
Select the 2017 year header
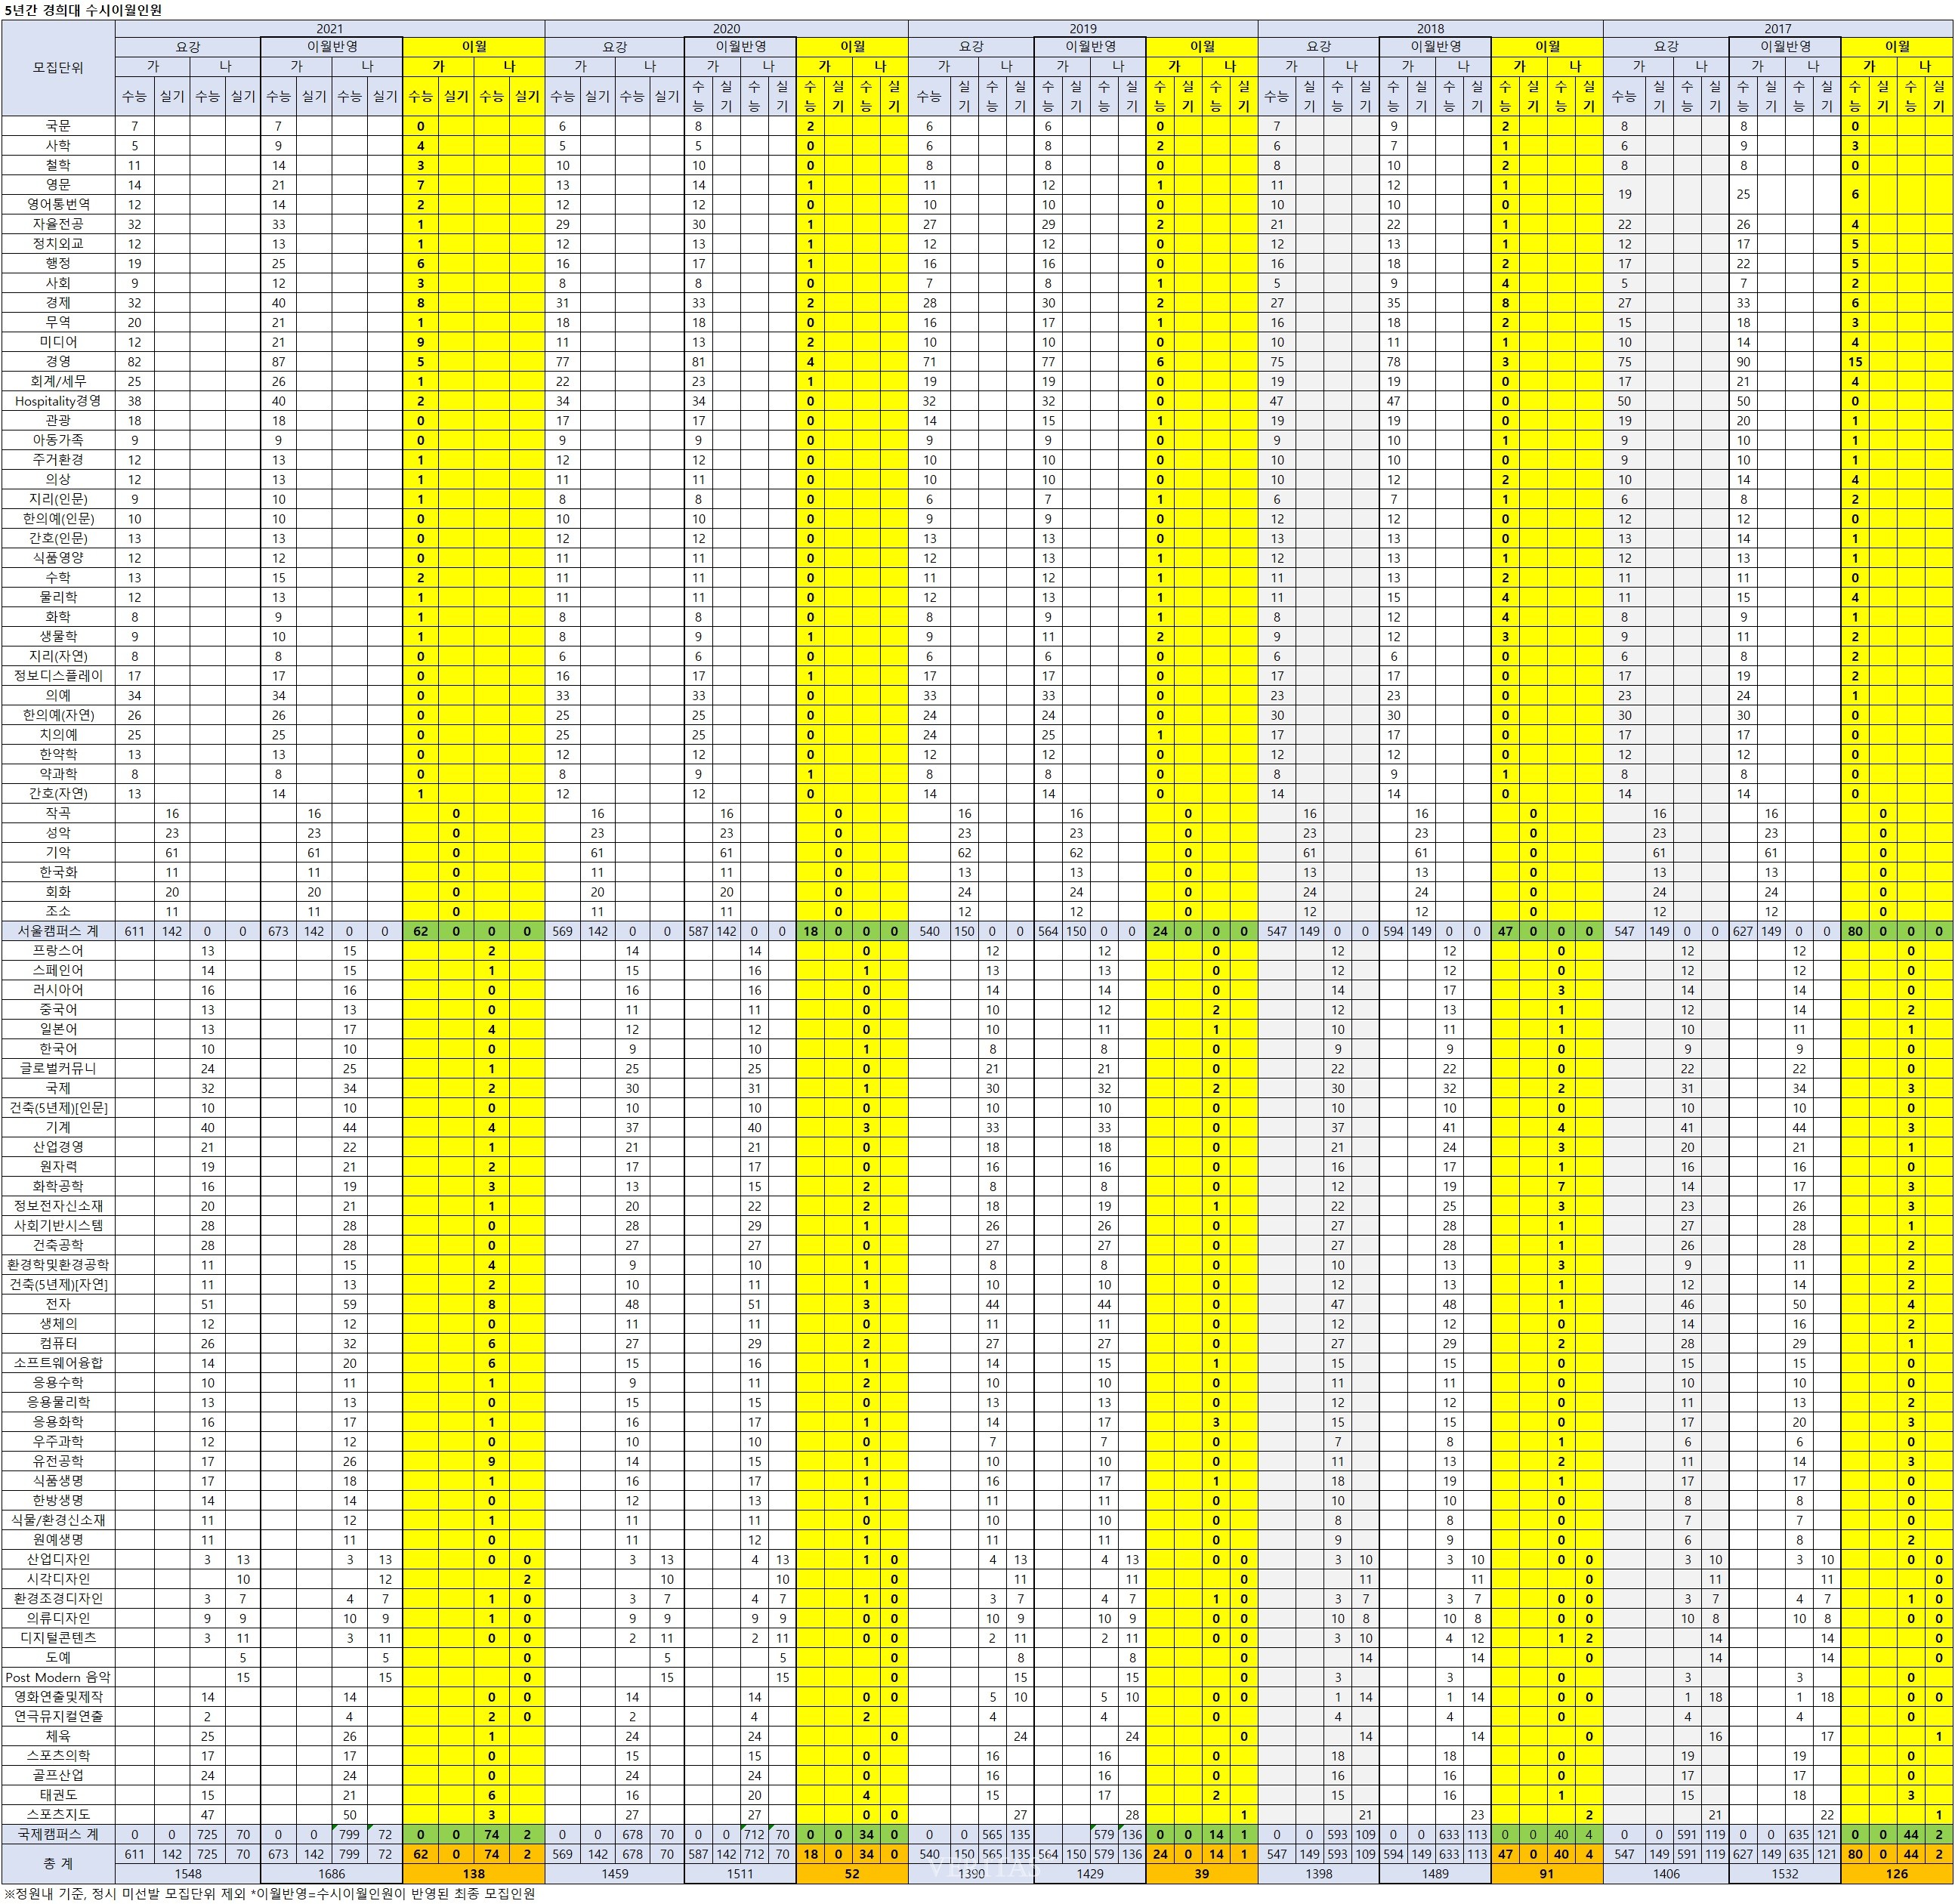[1777, 28]
